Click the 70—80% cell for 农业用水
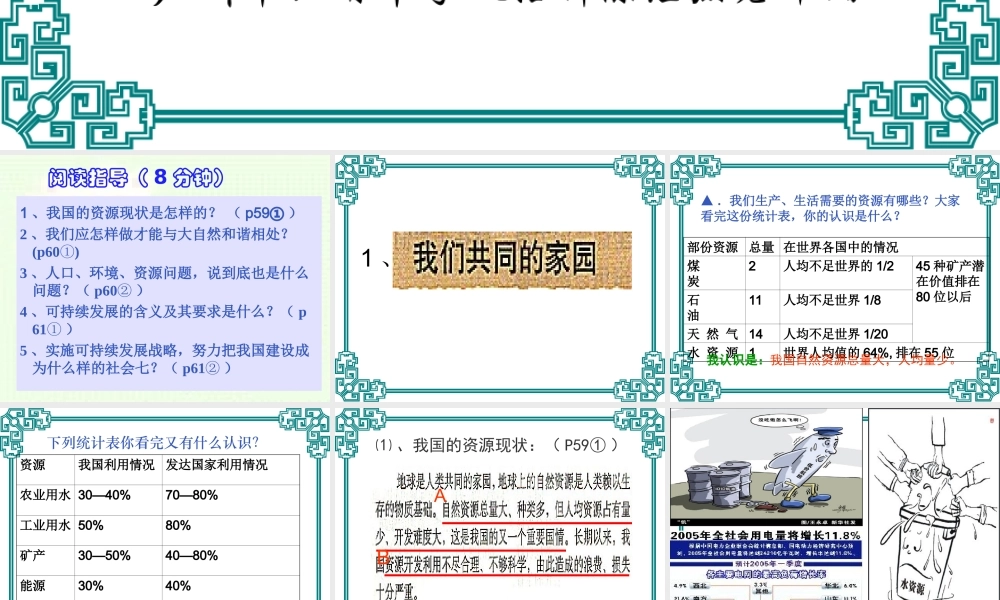This screenshot has height=600, width=1000. (x=191, y=495)
